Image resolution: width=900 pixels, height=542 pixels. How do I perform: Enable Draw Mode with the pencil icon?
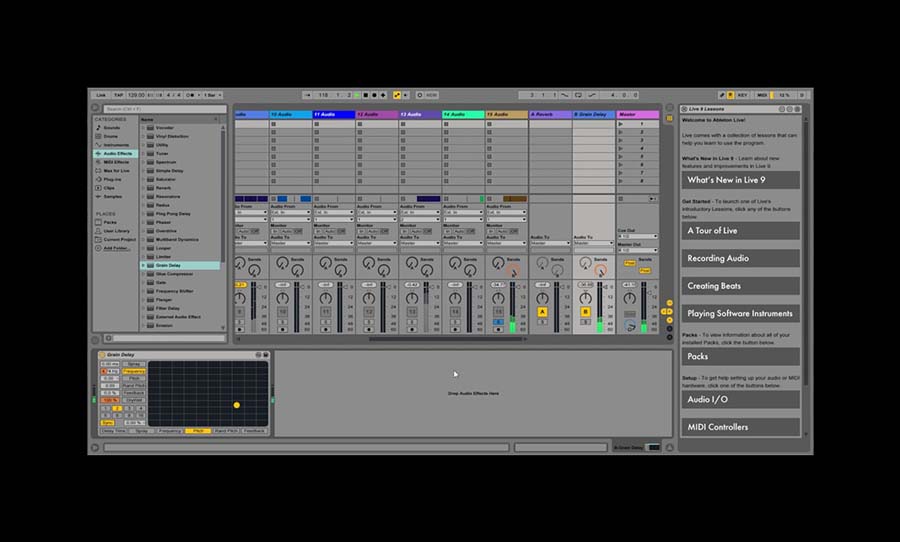pos(721,95)
